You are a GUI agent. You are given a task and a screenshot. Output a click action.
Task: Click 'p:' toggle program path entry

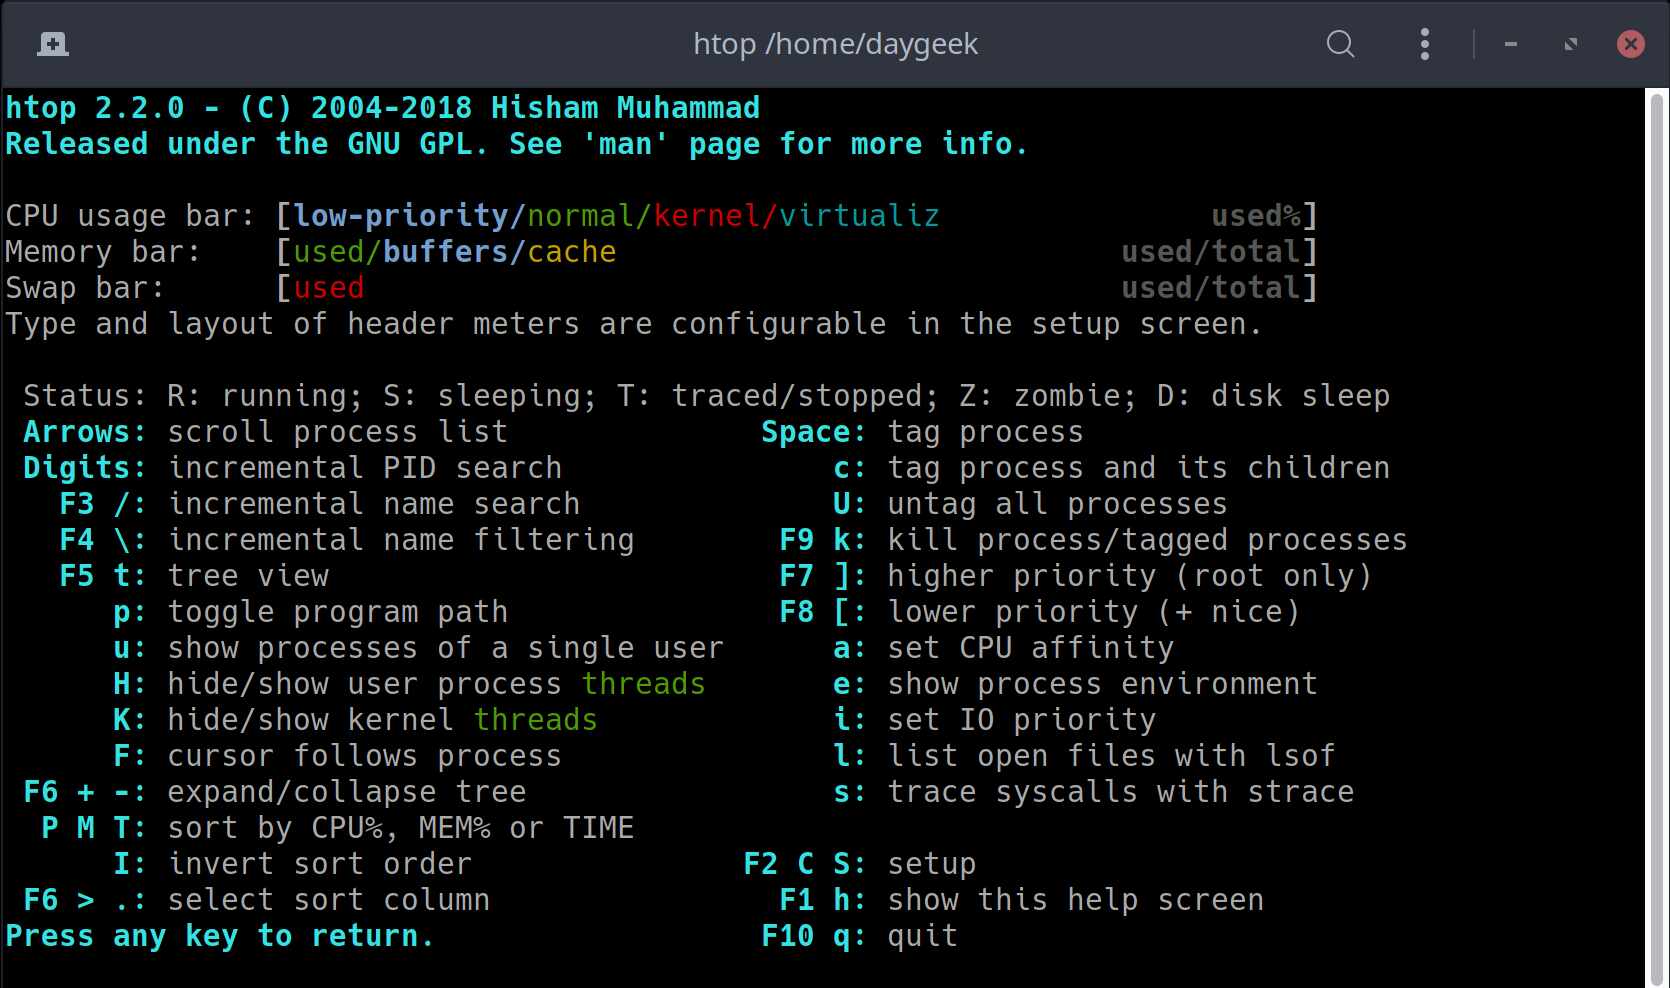310,612
